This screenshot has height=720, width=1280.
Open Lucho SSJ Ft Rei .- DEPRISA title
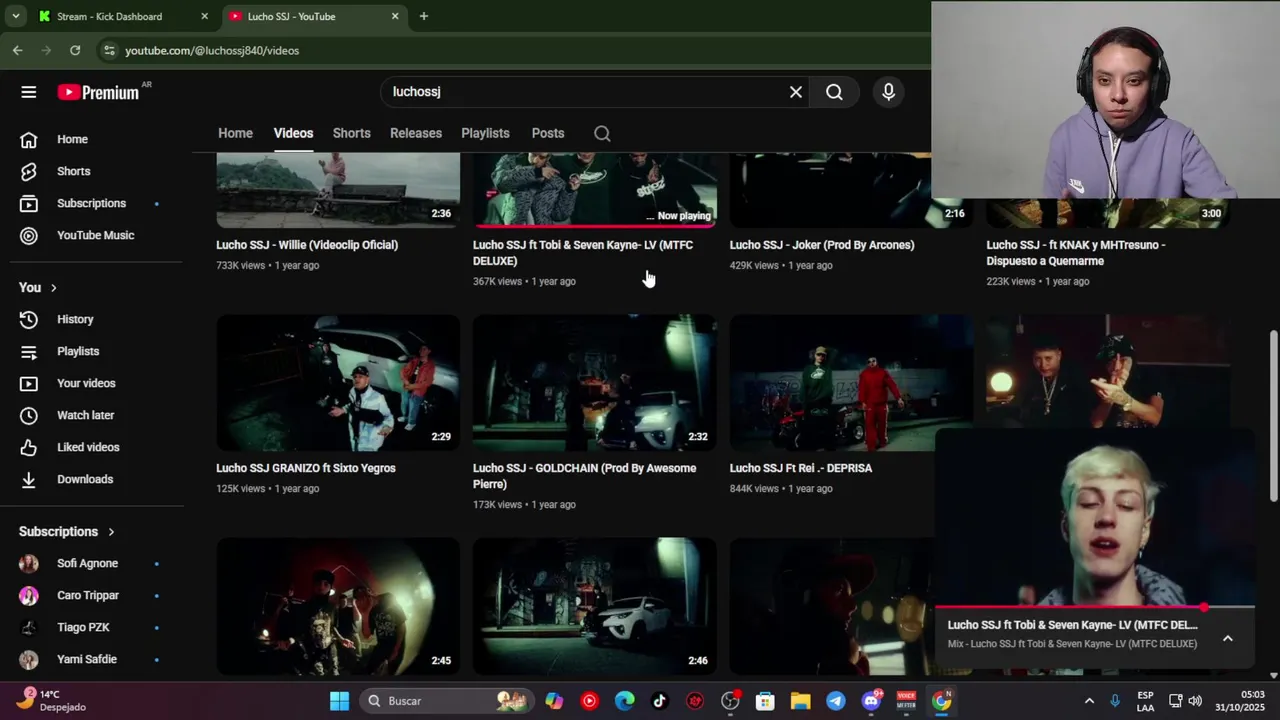801,468
